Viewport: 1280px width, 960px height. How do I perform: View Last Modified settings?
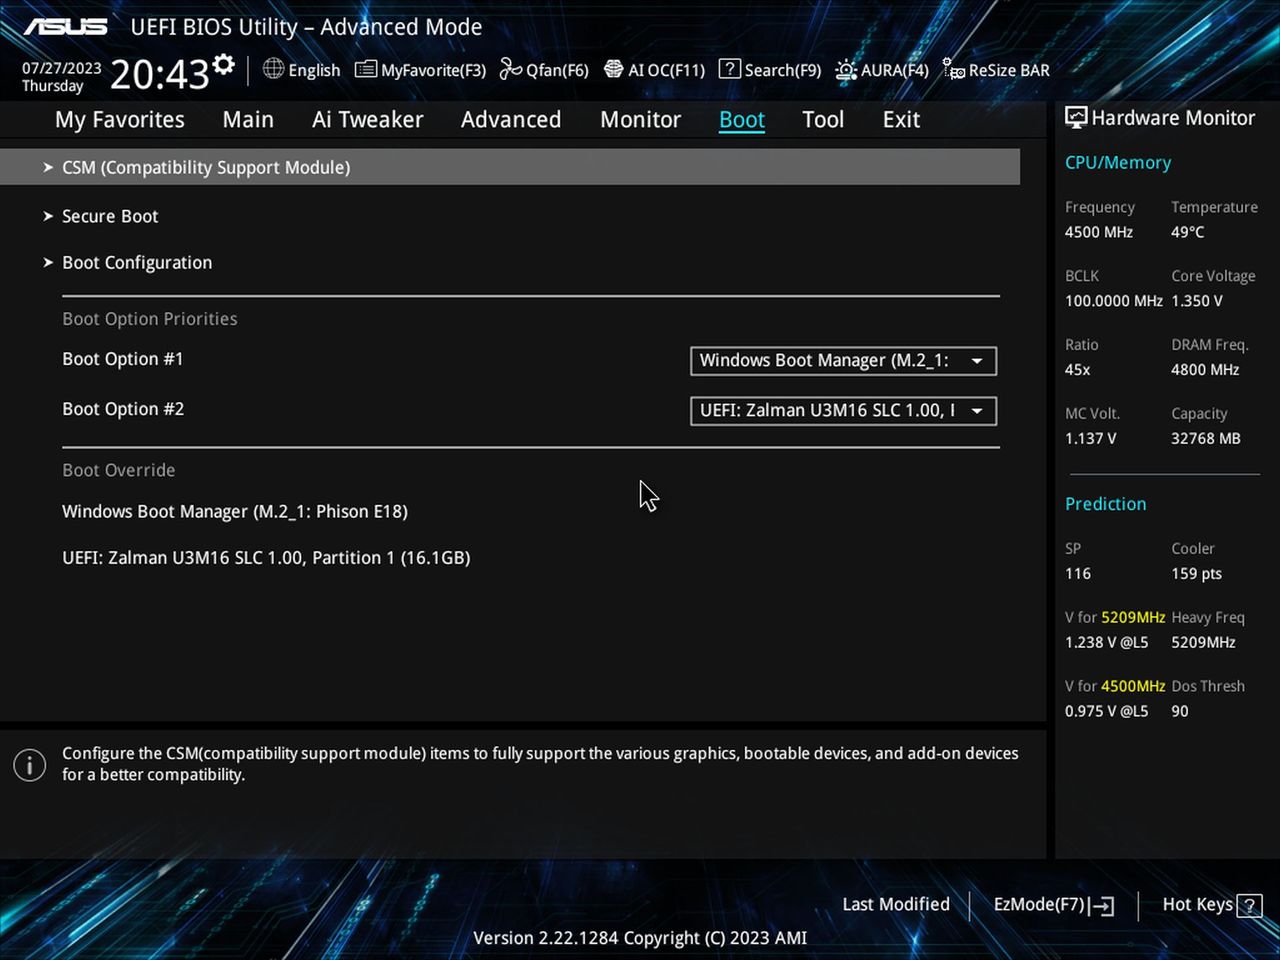tap(896, 904)
